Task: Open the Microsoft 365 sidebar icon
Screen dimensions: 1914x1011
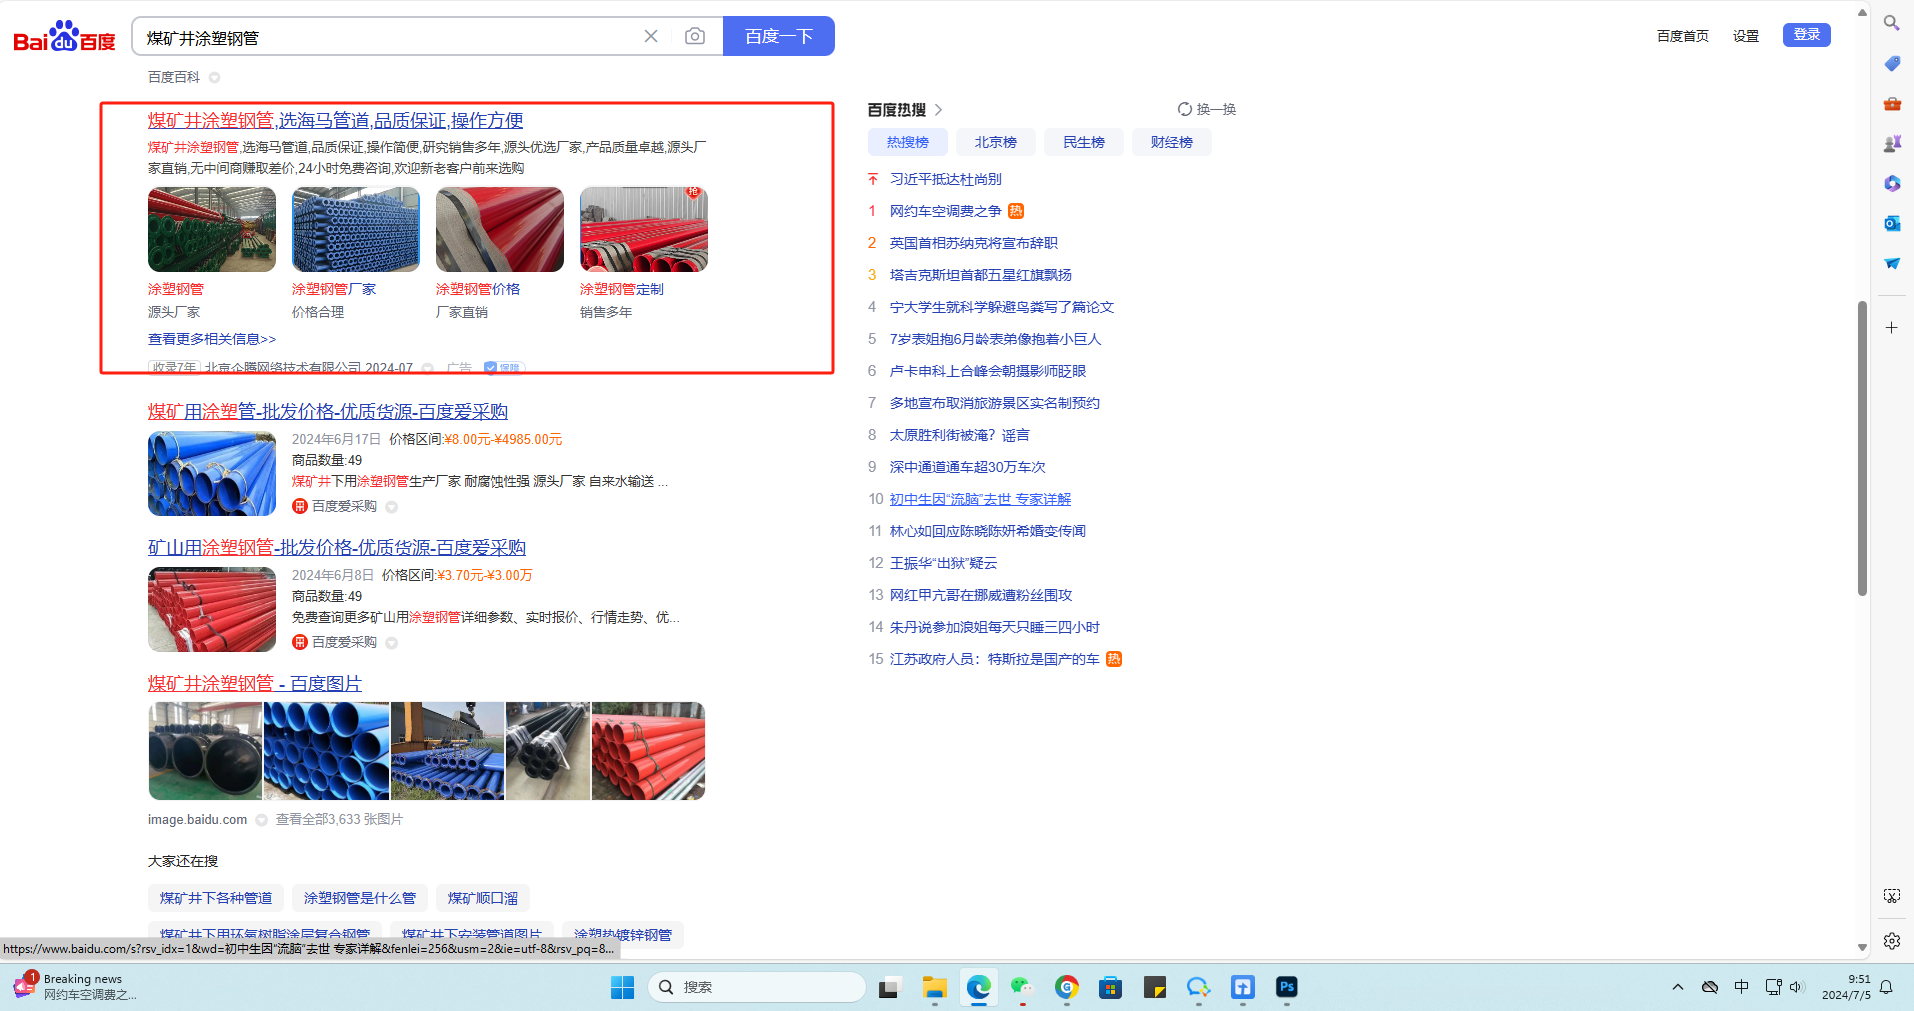Action: [x=1891, y=183]
